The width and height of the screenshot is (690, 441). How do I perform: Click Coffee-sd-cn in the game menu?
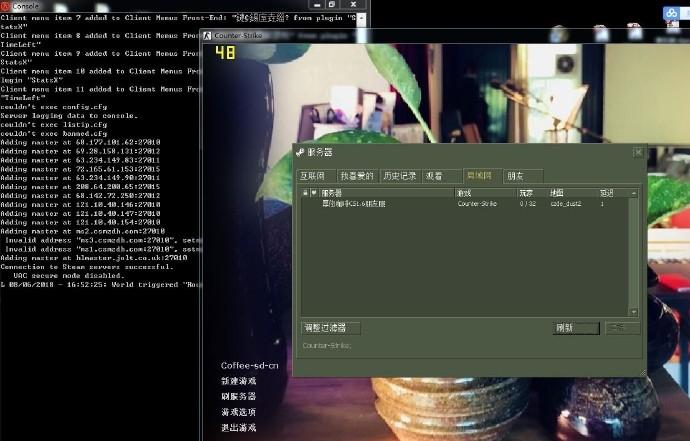tap(250, 365)
